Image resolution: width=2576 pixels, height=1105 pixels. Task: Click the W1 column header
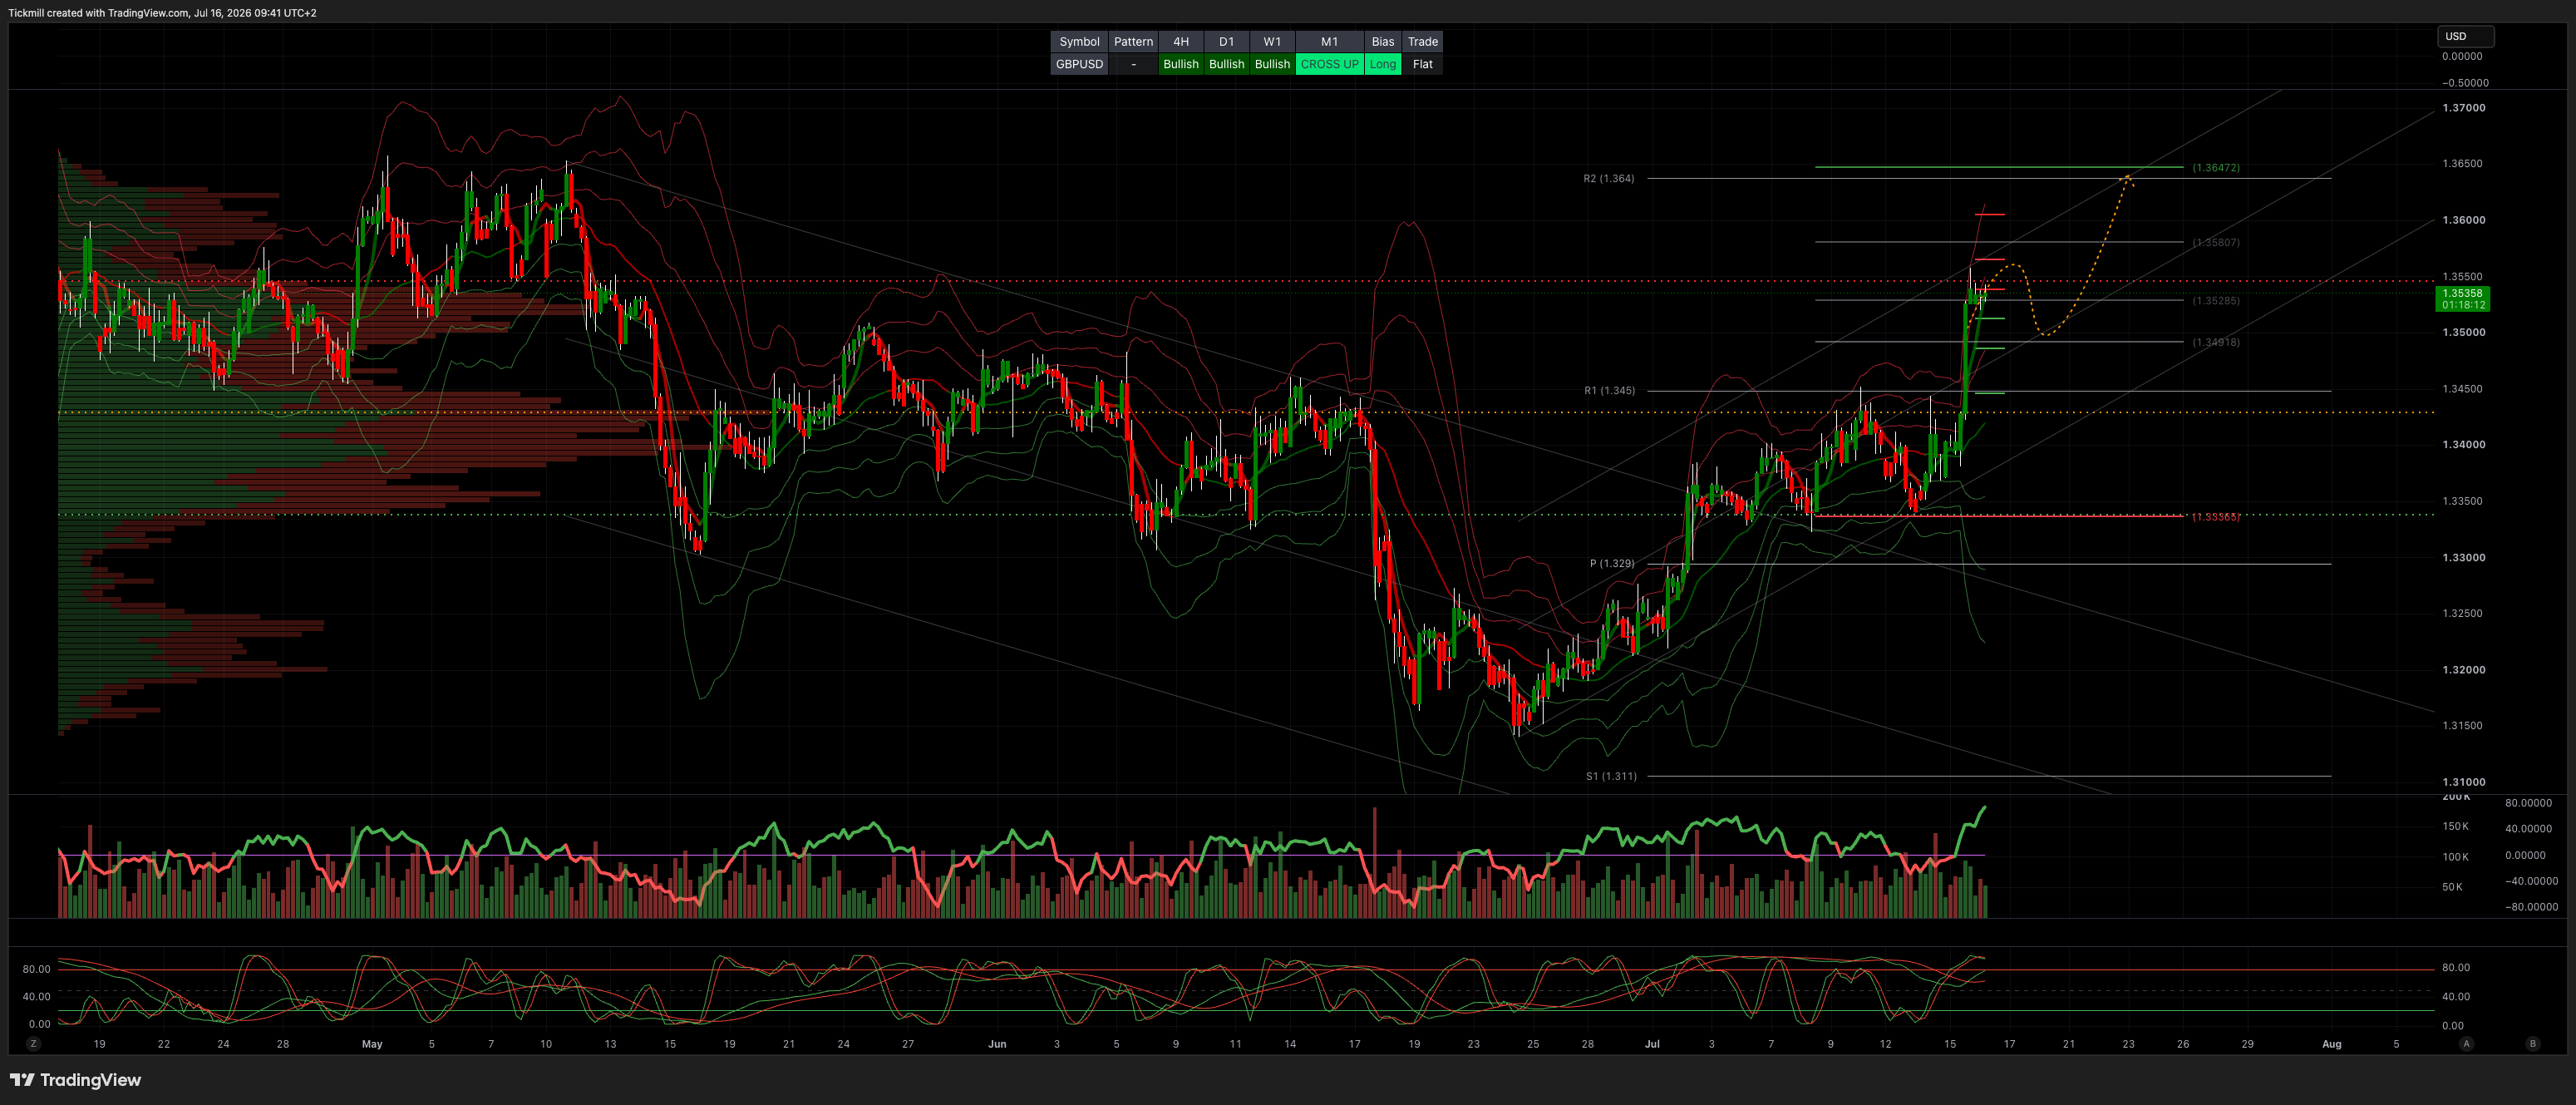pyautogui.click(x=1272, y=41)
